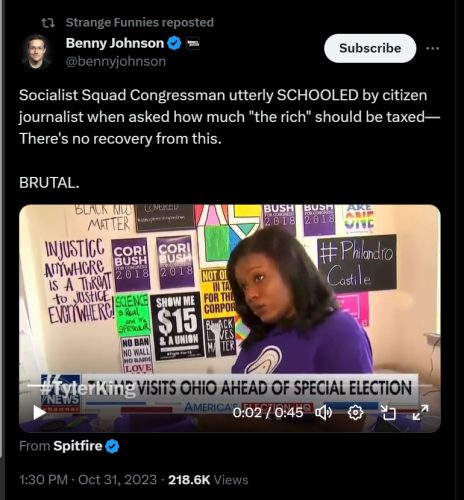The height and width of the screenshot is (500, 464).
Task: Open the three-dot more options menu
Action: point(433,48)
